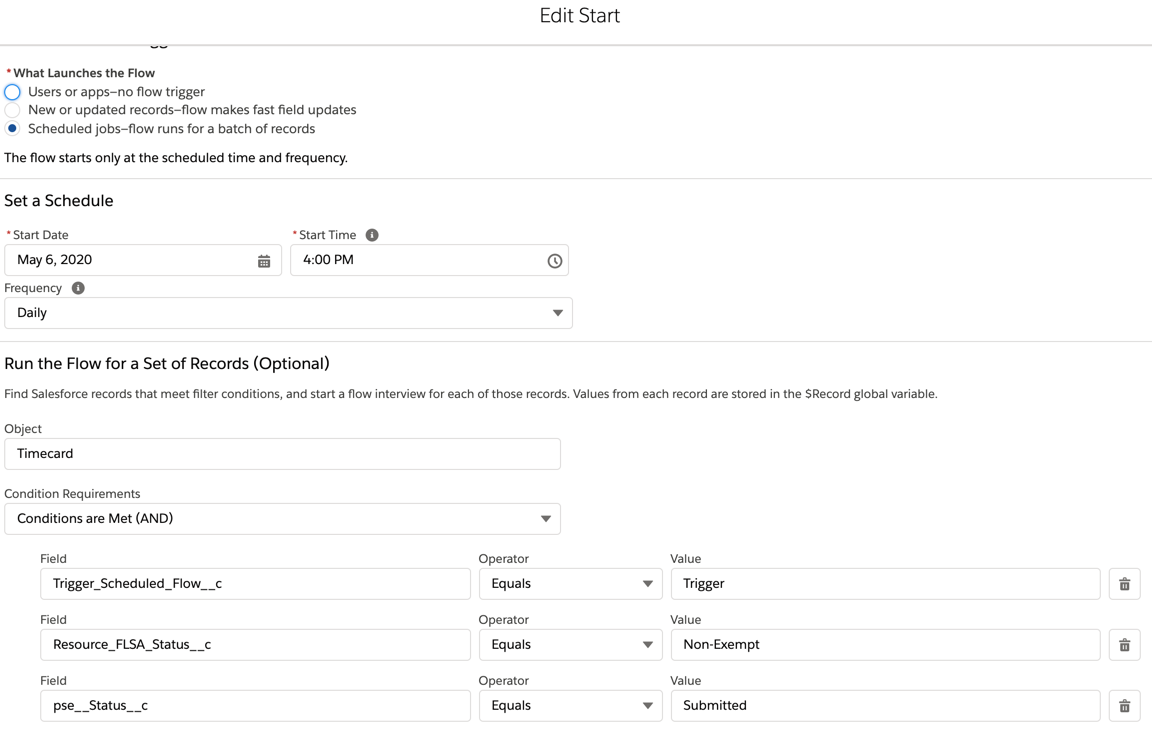
Task: Select 'New or updated records' radio option
Action: tap(12, 110)
